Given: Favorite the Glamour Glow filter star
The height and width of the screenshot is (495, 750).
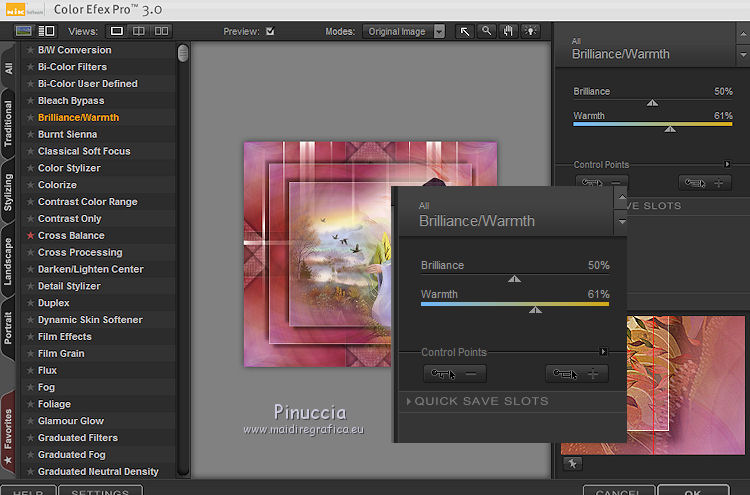Looking at the screenshot, I should pos(31,421).
